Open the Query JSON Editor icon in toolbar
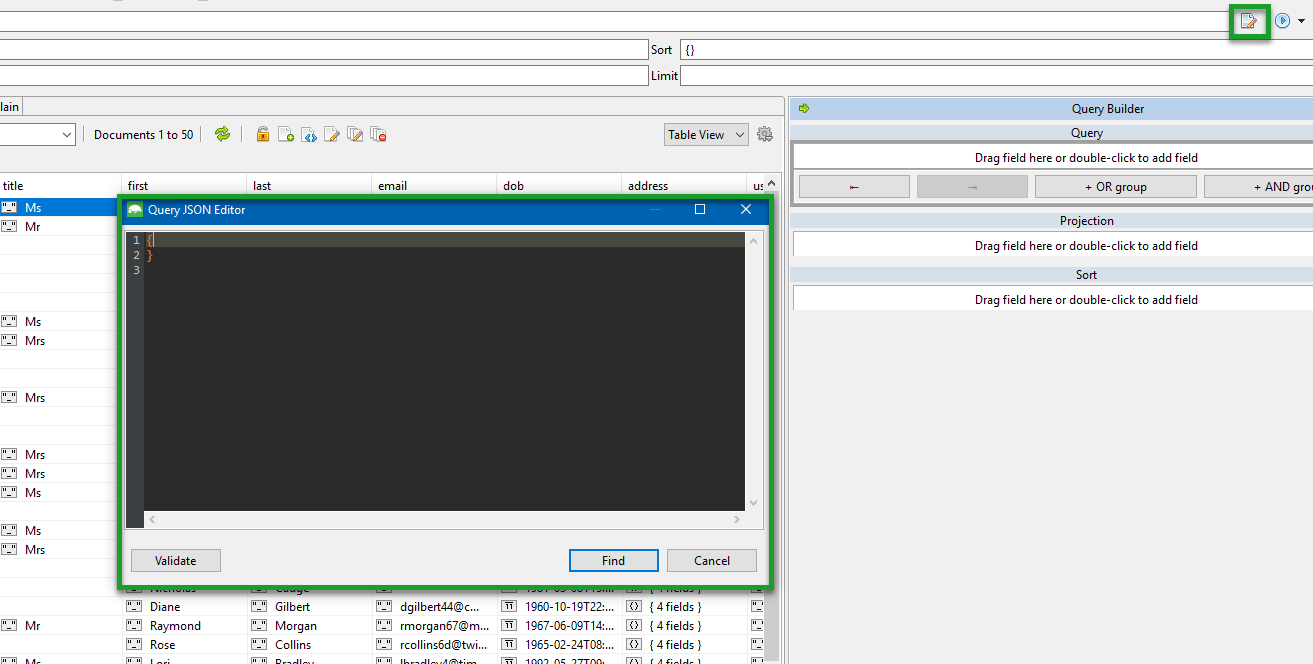This screenshot has height=664, width=1313. (1248, 20)
